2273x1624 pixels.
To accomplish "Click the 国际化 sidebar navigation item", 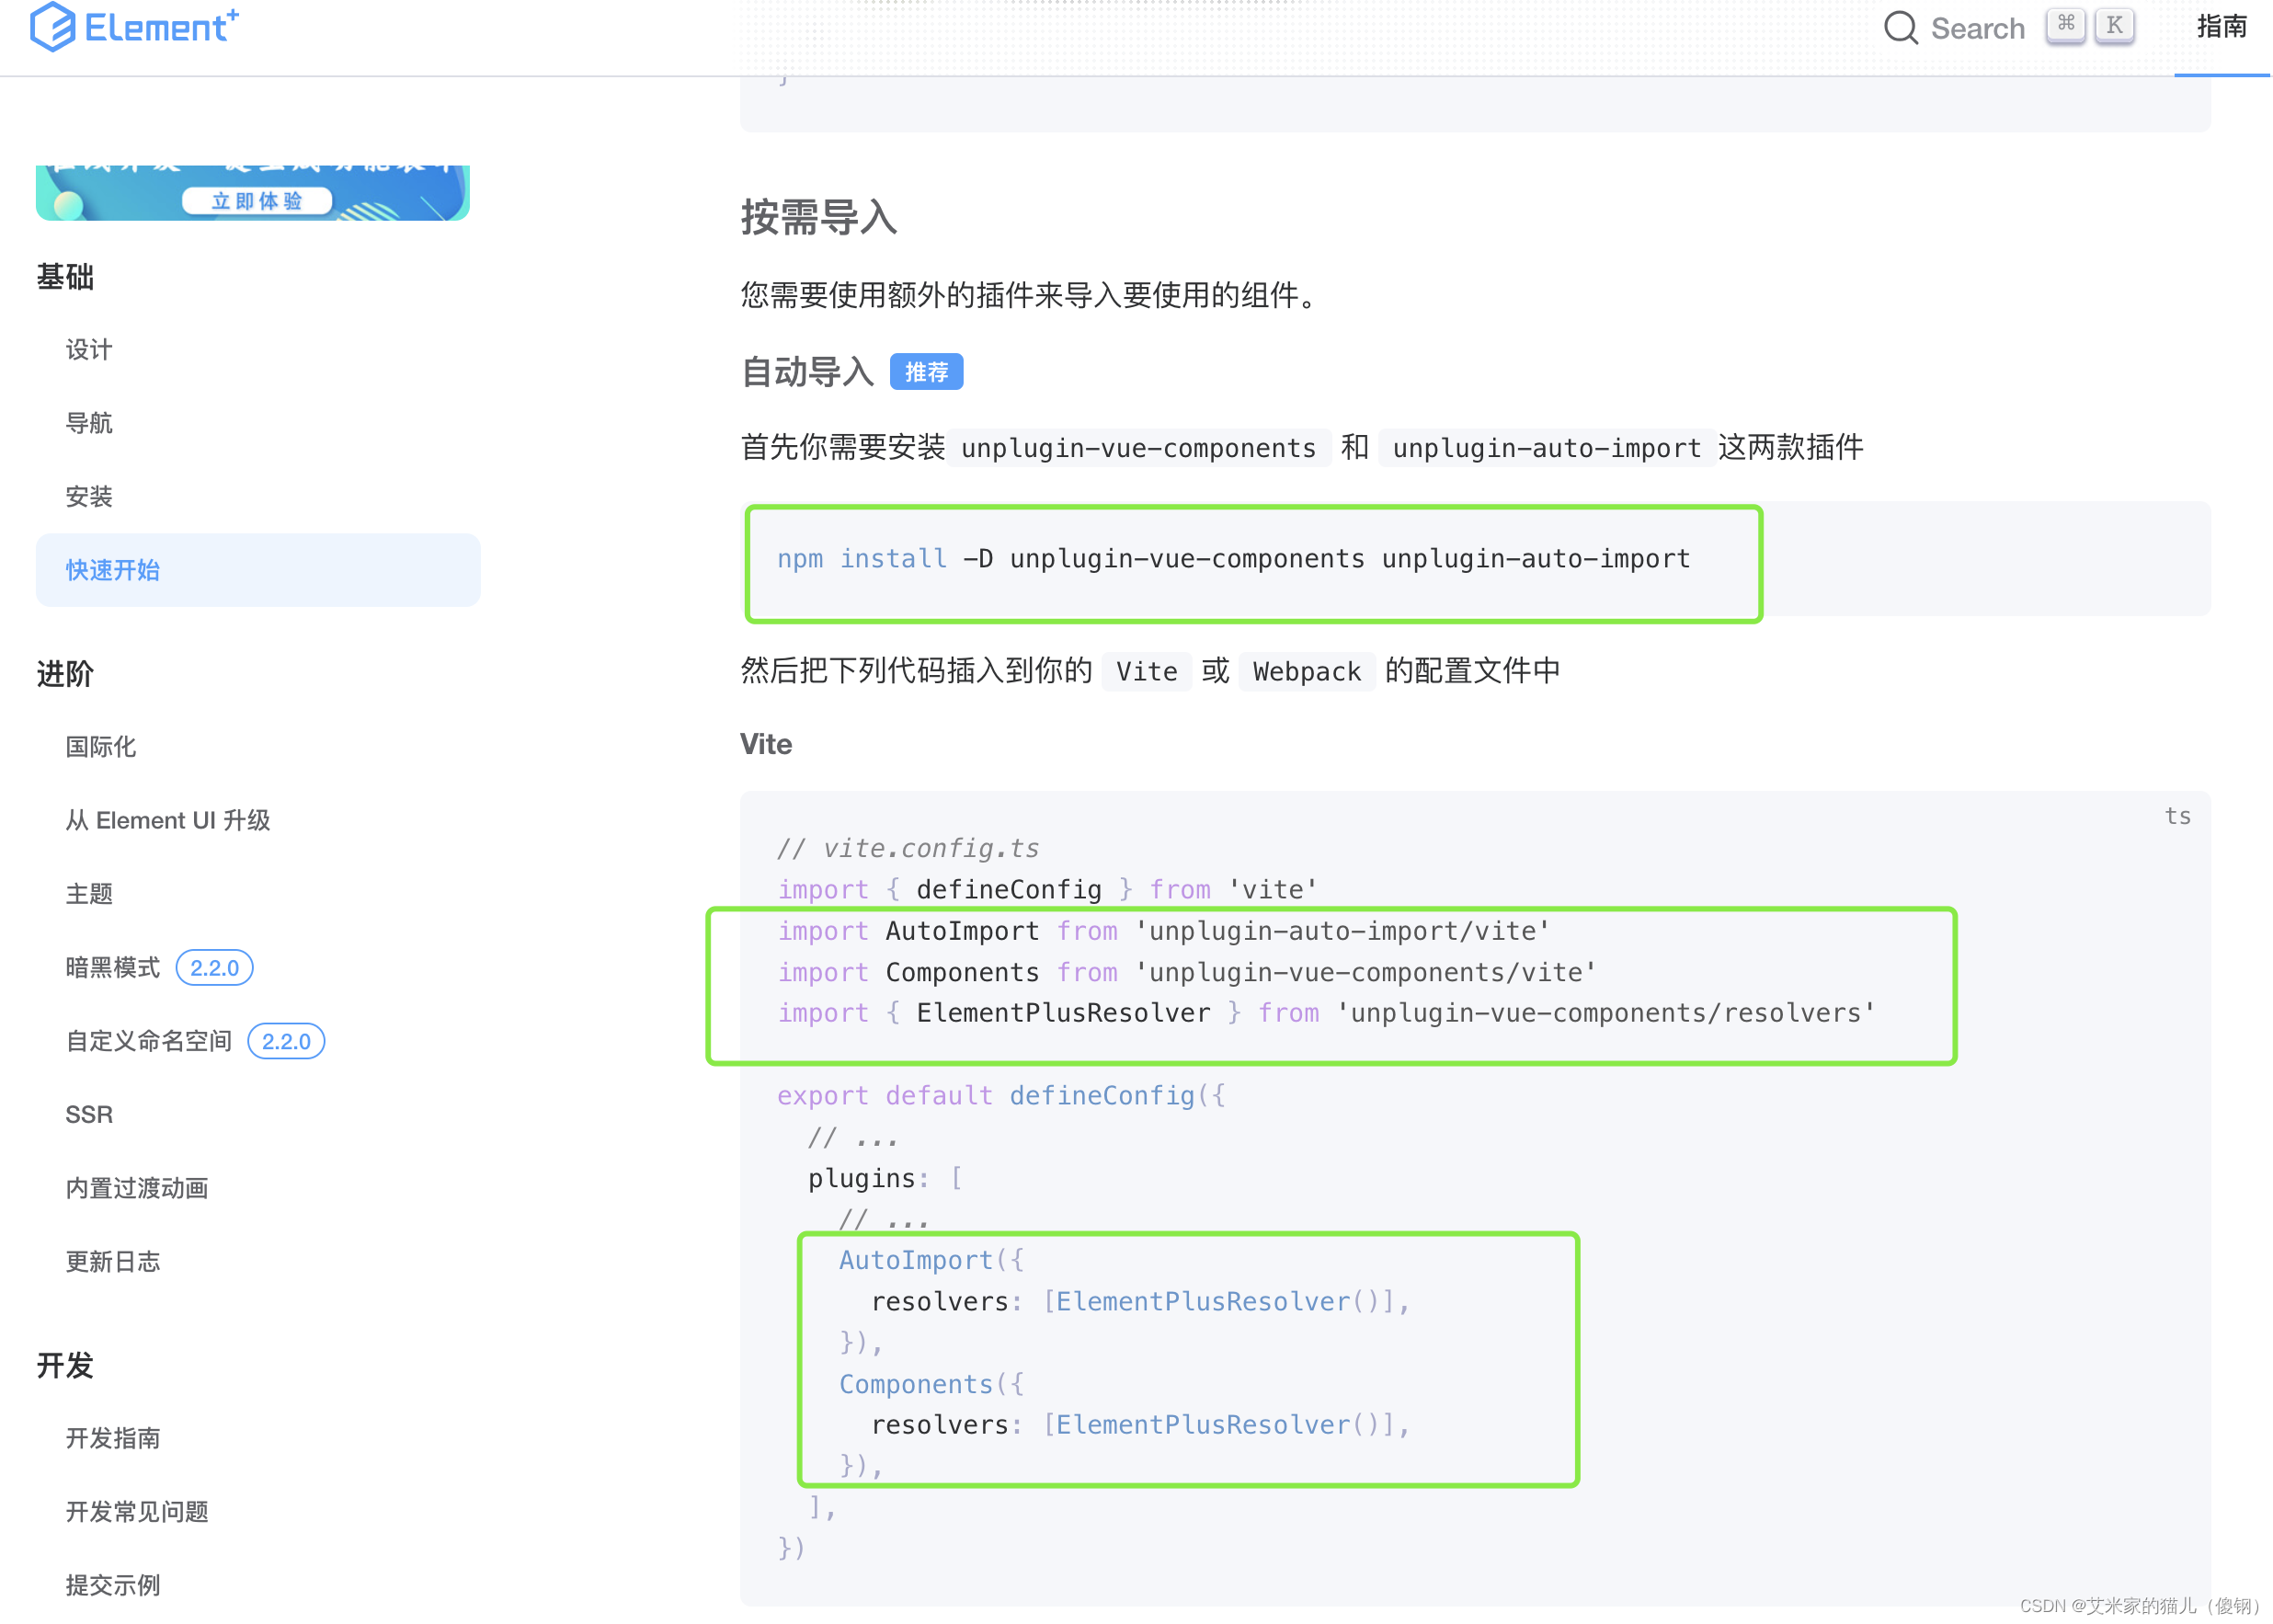I will 100,747.
